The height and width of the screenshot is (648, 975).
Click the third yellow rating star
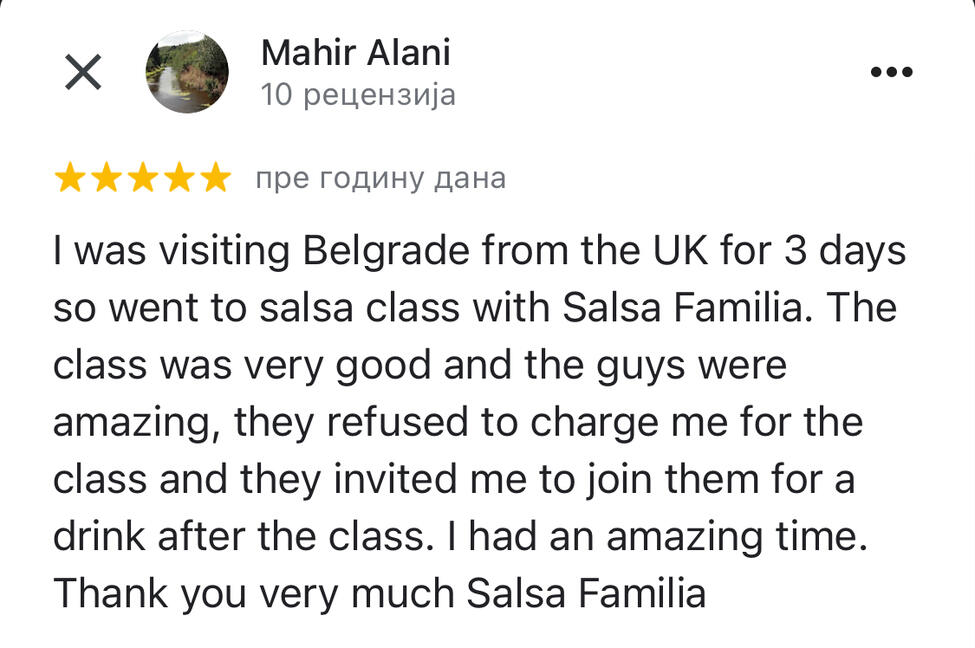[142, 179]
